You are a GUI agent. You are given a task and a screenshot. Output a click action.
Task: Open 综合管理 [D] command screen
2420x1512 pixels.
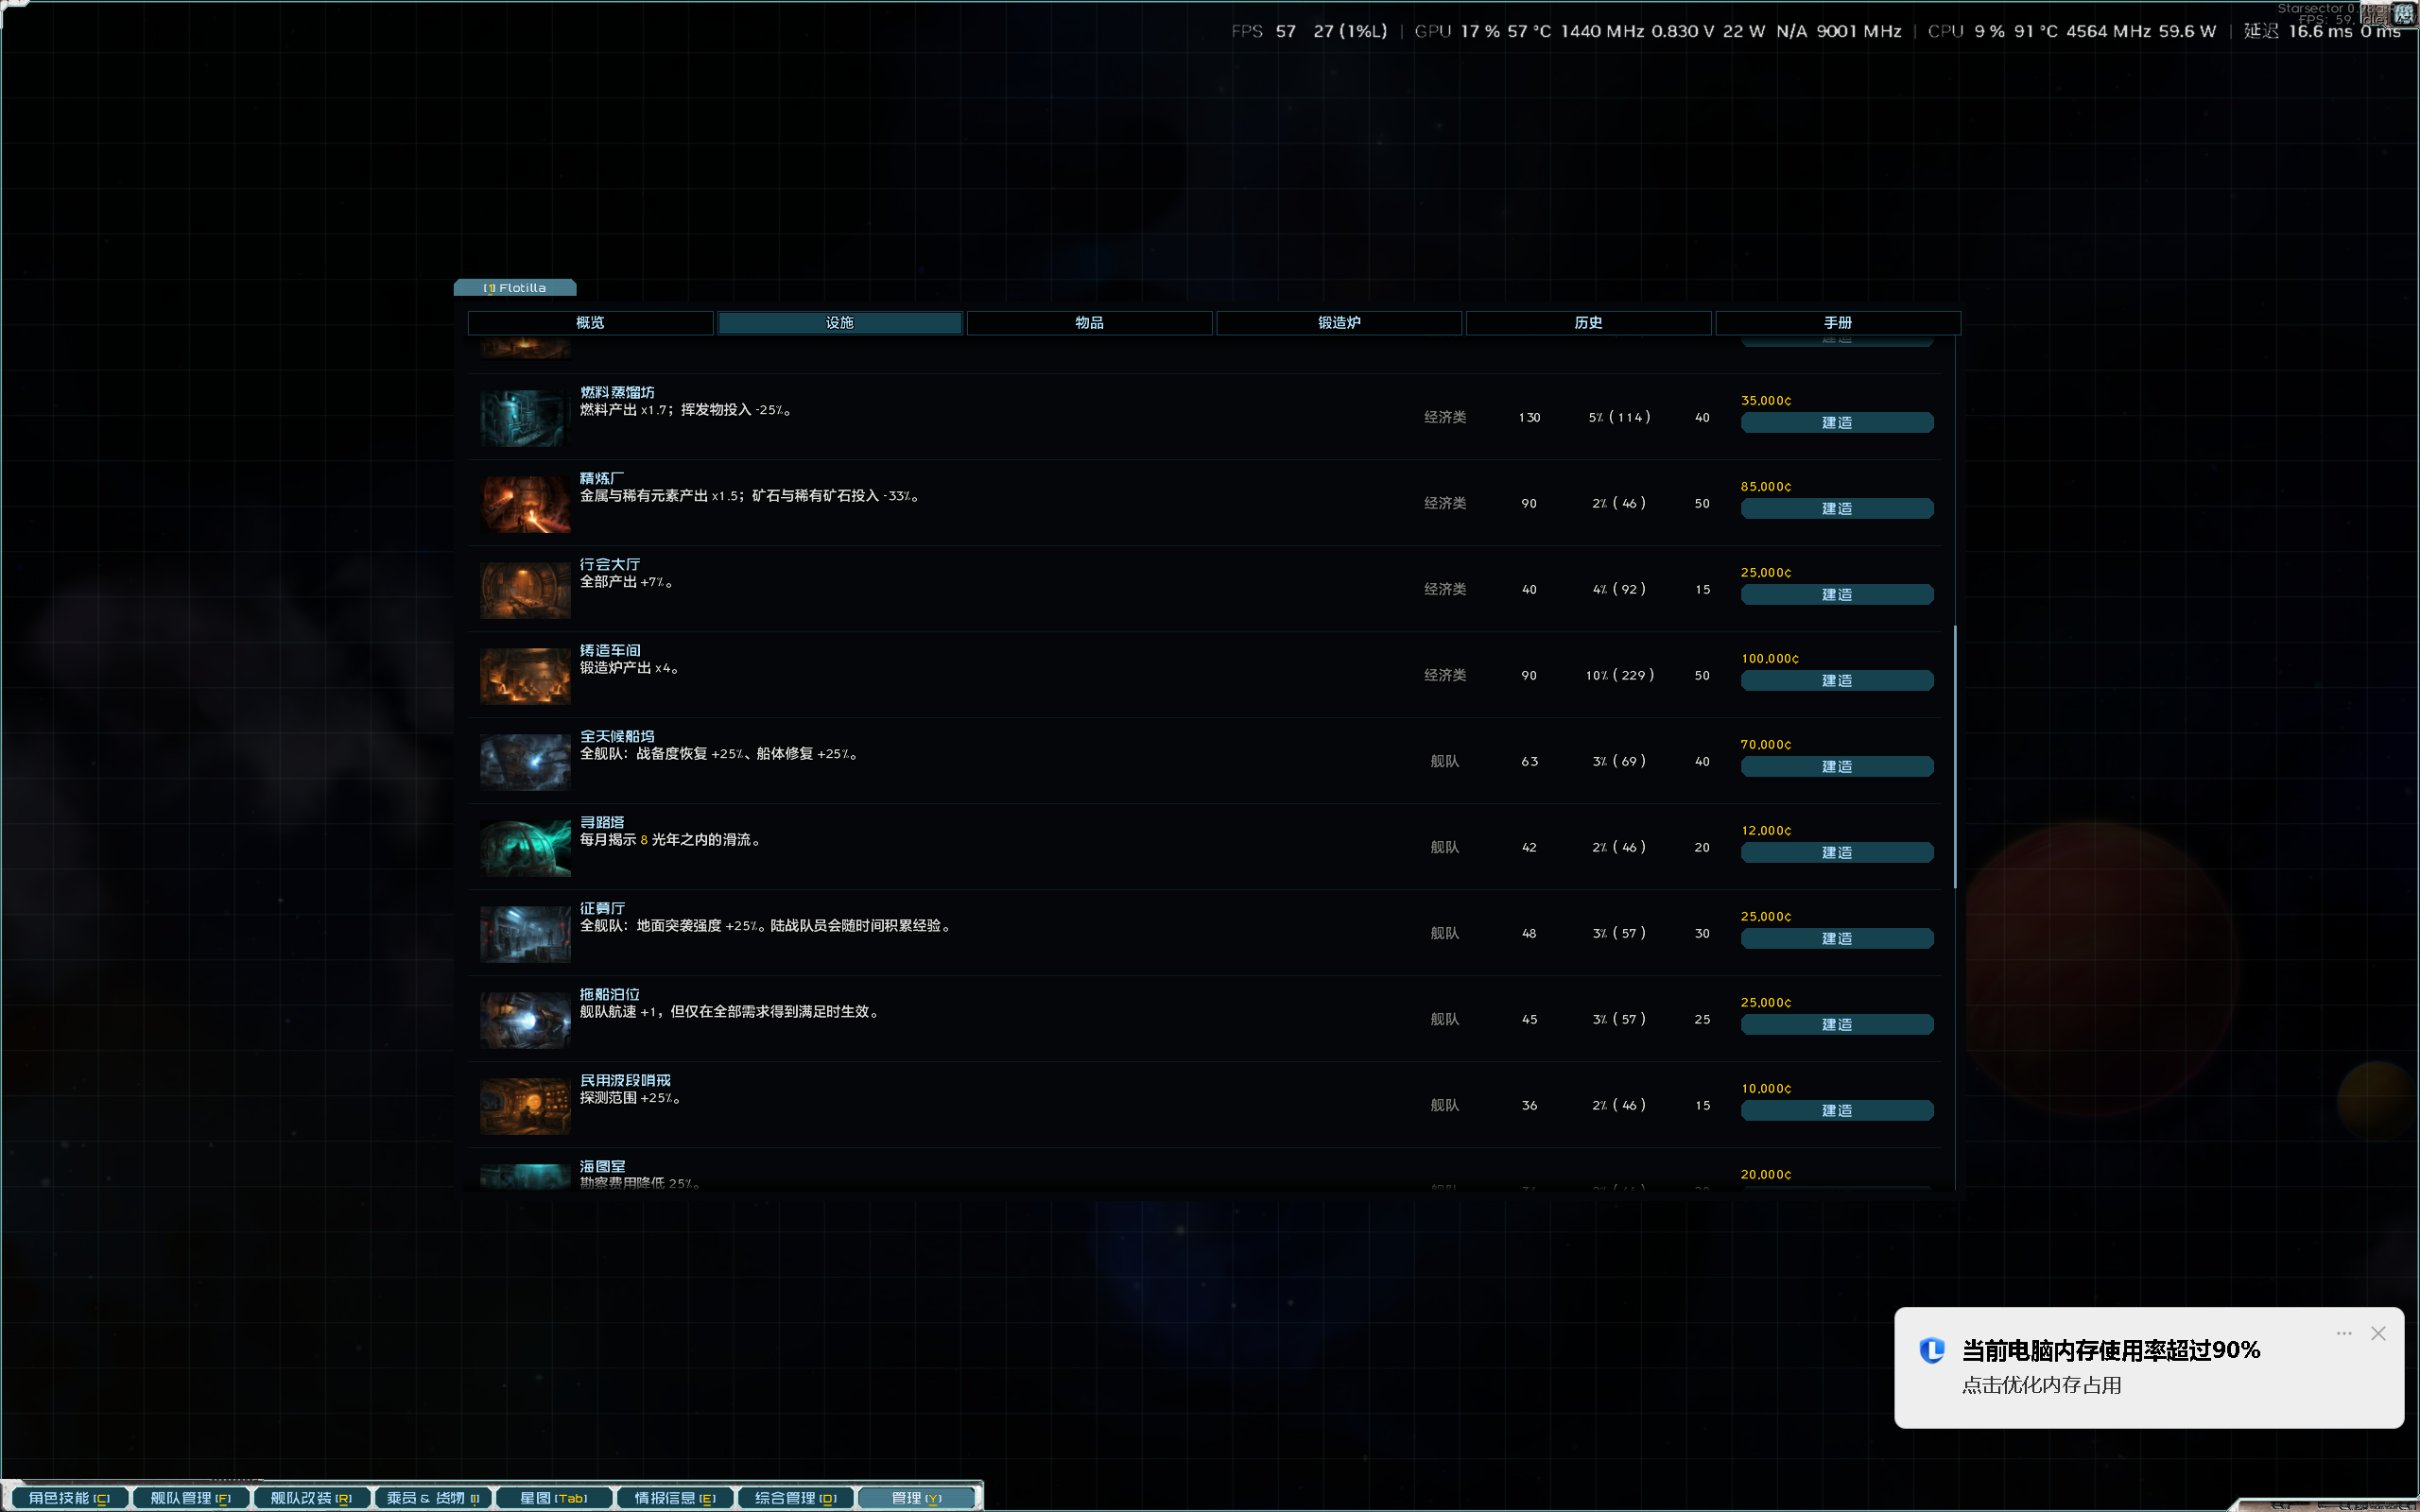(795, 1497)
